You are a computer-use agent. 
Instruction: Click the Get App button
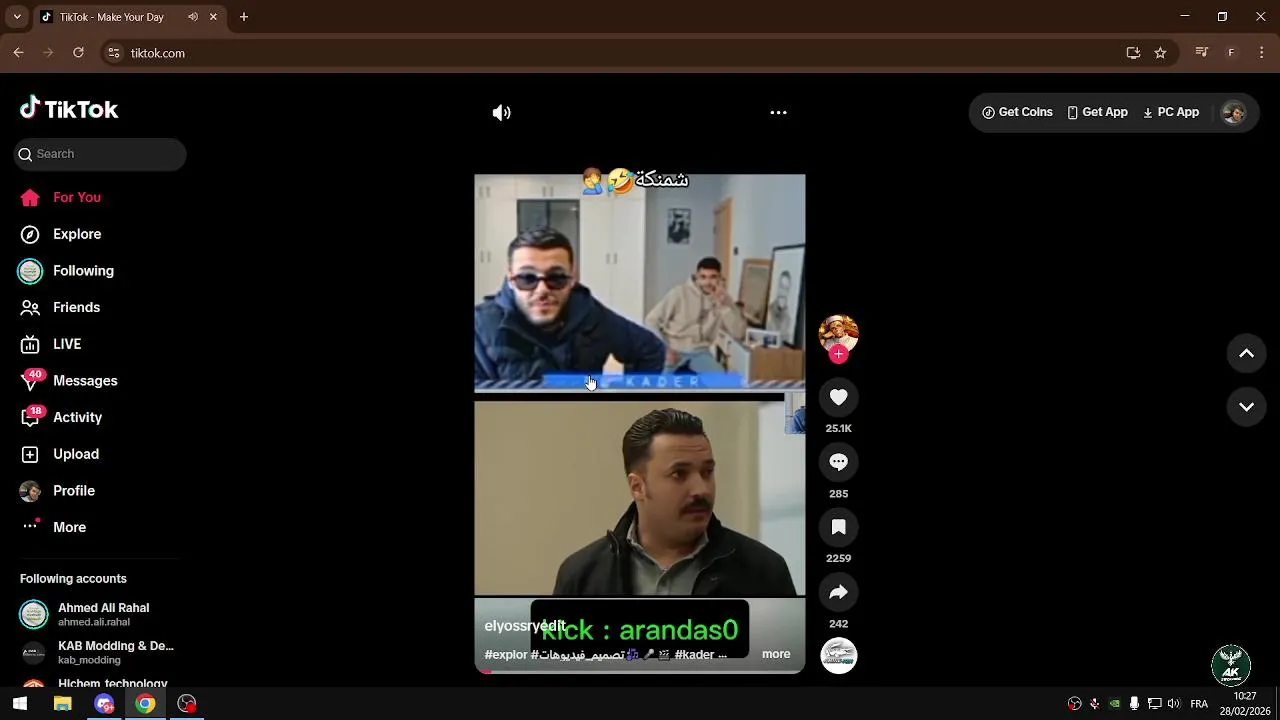[1097, 112]
